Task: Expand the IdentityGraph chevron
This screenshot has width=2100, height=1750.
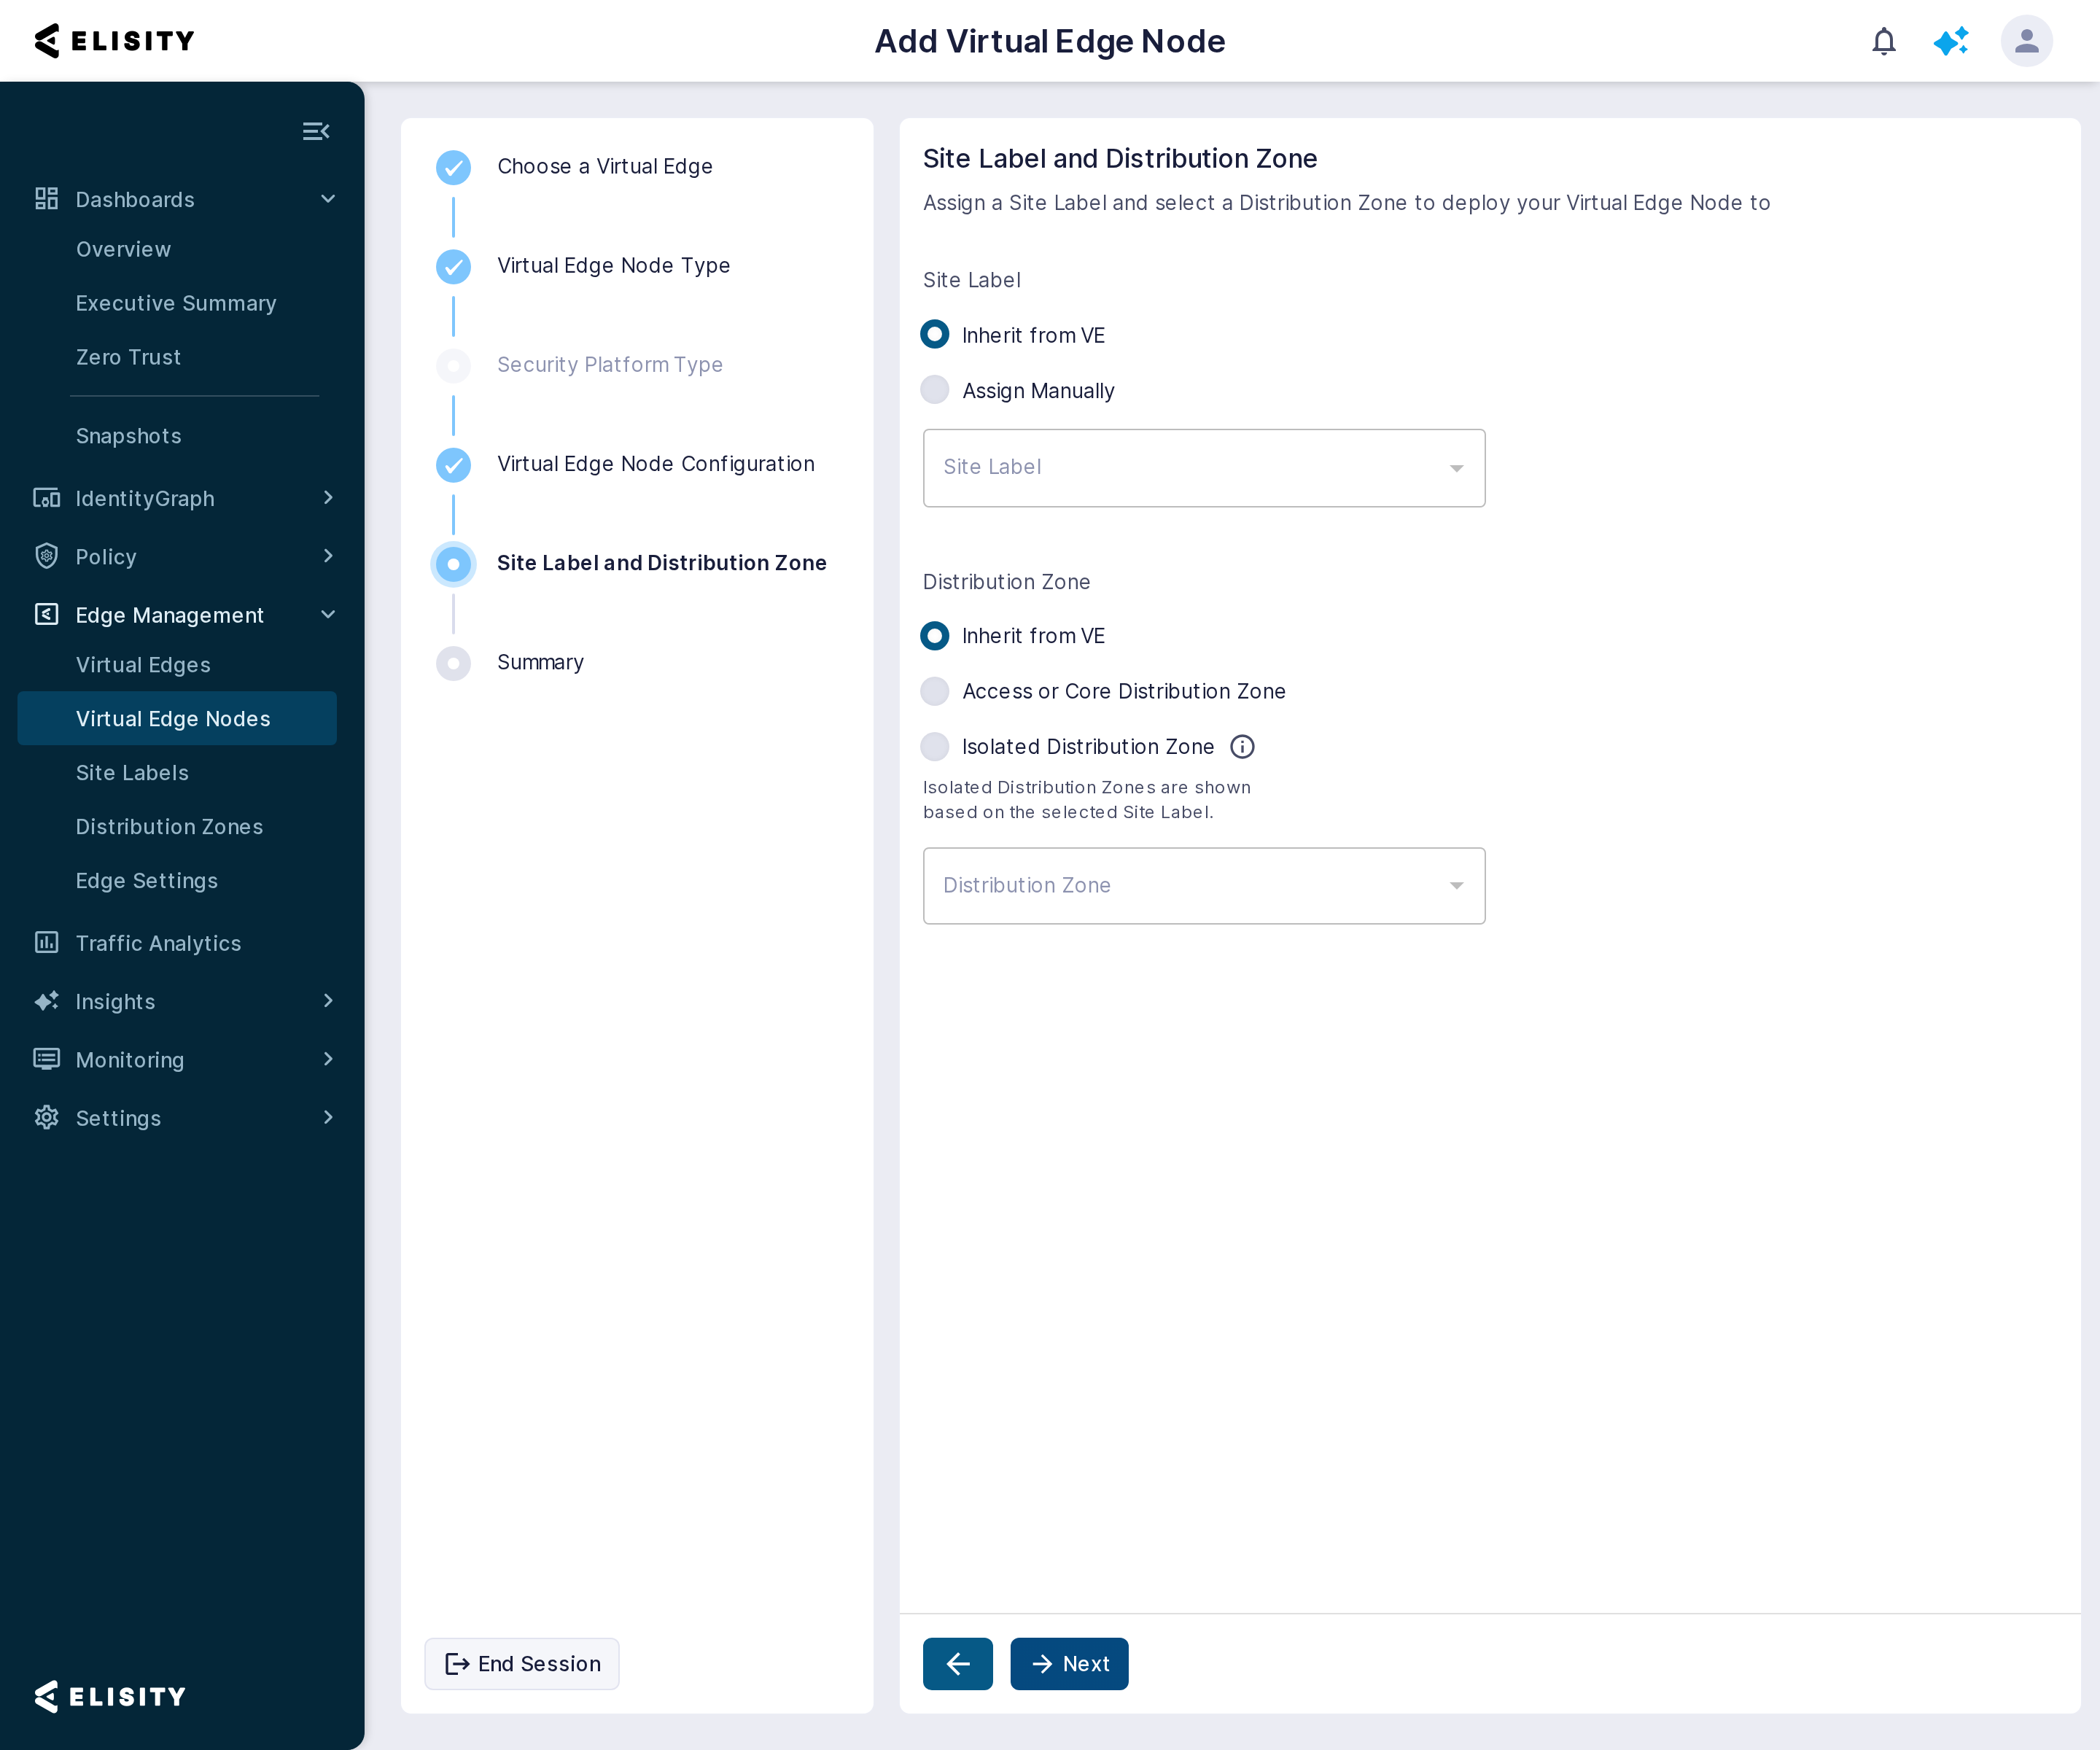Action: pos(328,498)
